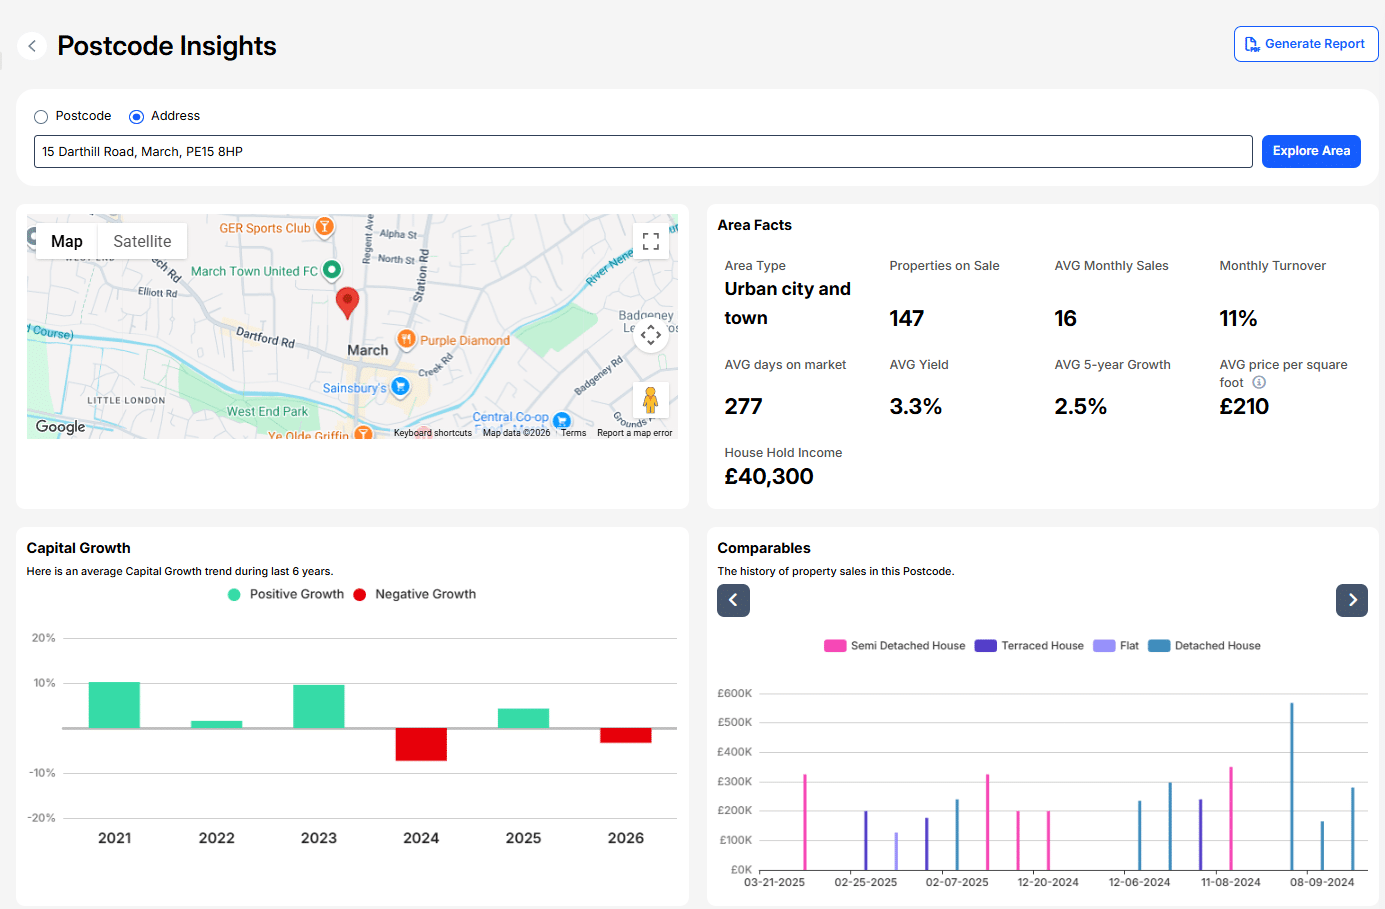Click the Capital Growth heading
Viewport: 1385px width, 909px height.
[79, 548]
